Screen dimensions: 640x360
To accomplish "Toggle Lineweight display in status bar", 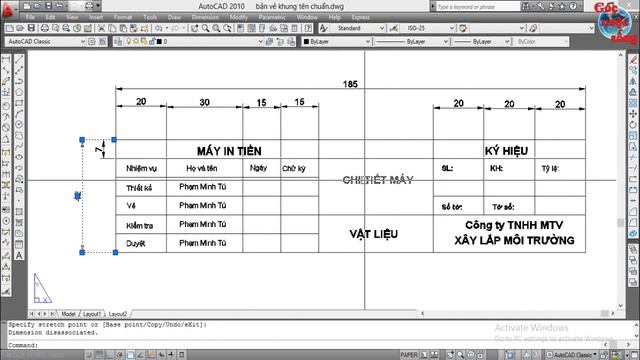I will pos(171,355).
